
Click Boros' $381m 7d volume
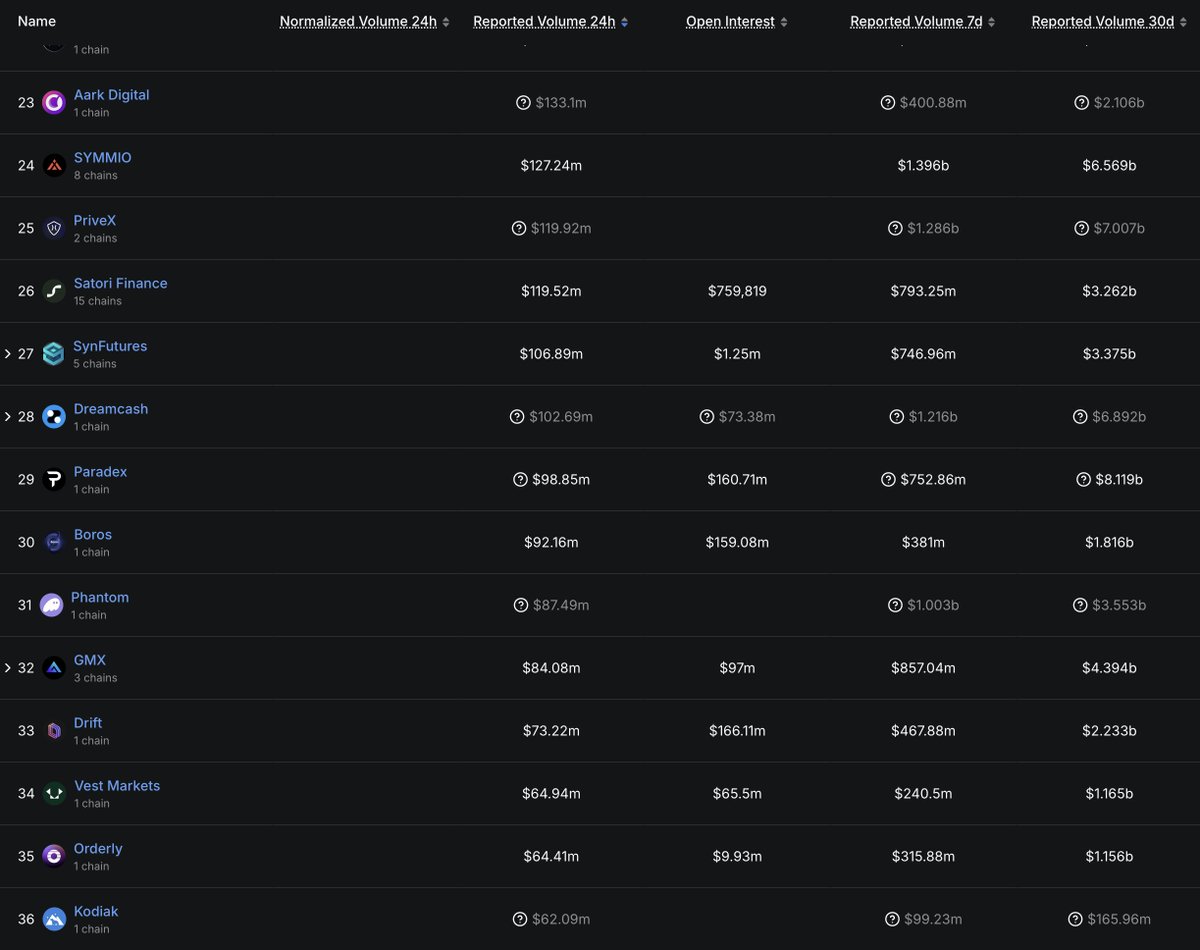(923, 542)
